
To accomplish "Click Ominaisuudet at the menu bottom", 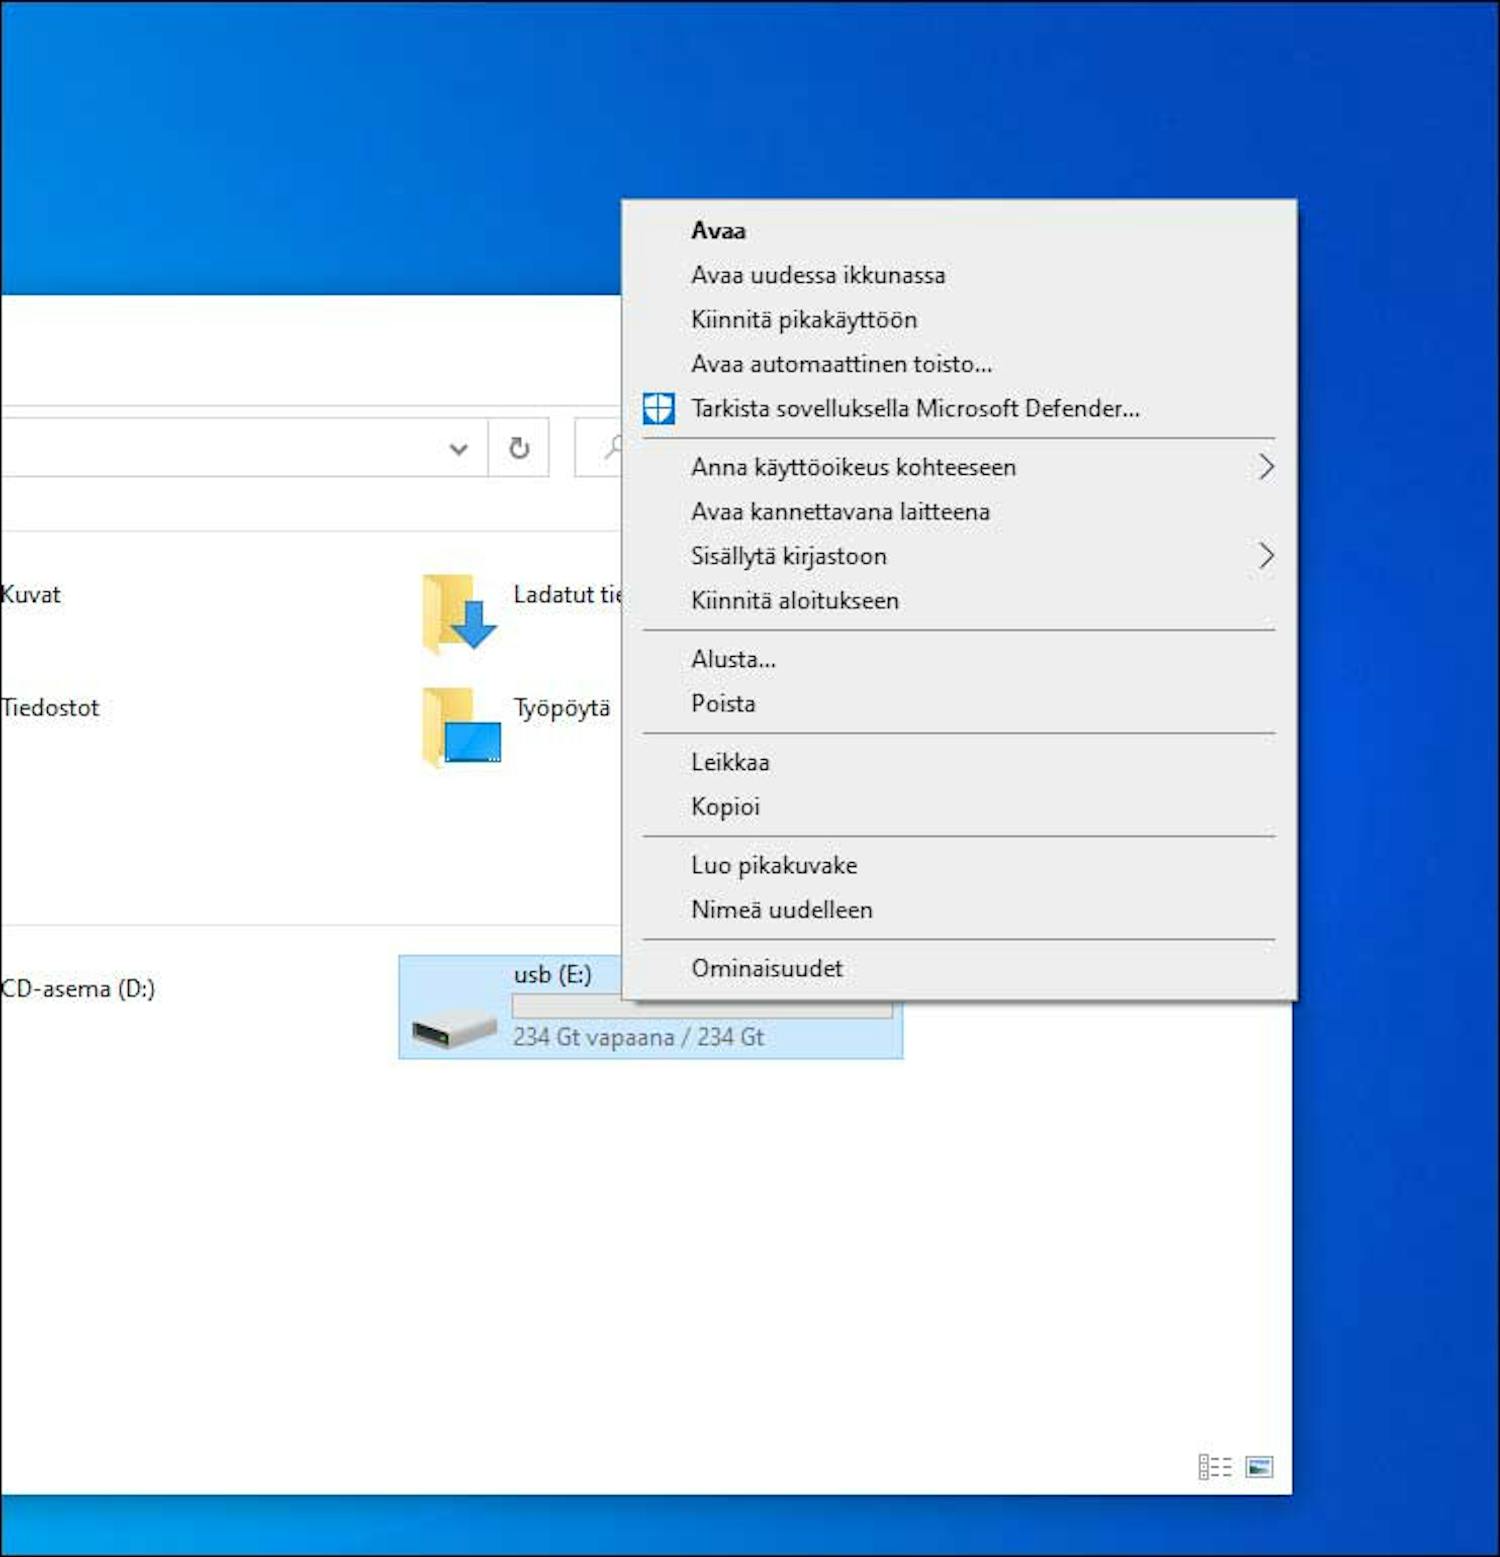I will tap(767, 967).
